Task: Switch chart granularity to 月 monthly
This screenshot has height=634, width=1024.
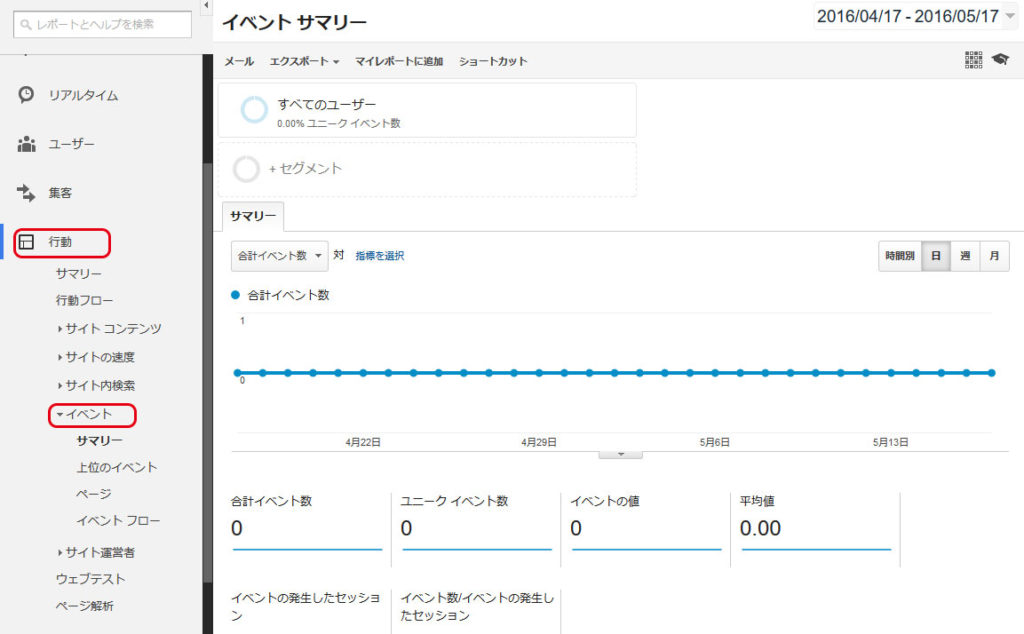Action: click(x=994, y=256)
